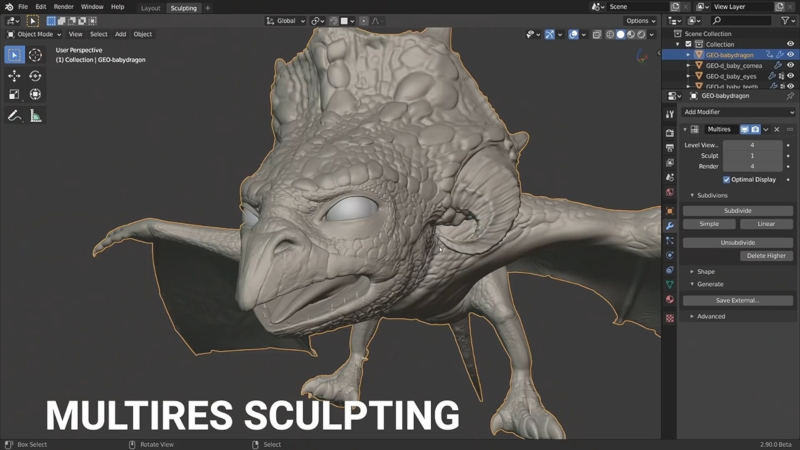The image size is (800, 450).
Task: Pin the GEO-babydragon properties context
Action: (790, 96)
